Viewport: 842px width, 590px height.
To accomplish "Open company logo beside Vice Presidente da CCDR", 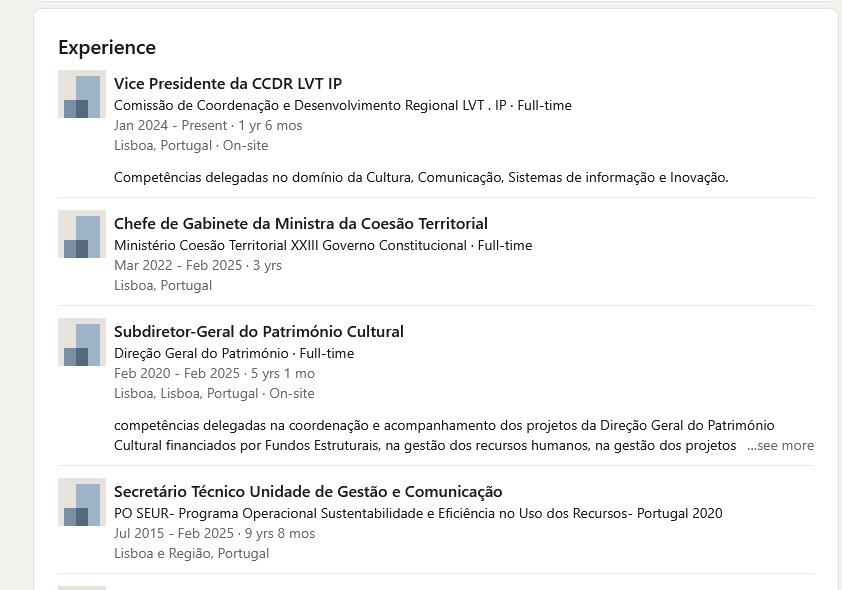I will 82,94.
